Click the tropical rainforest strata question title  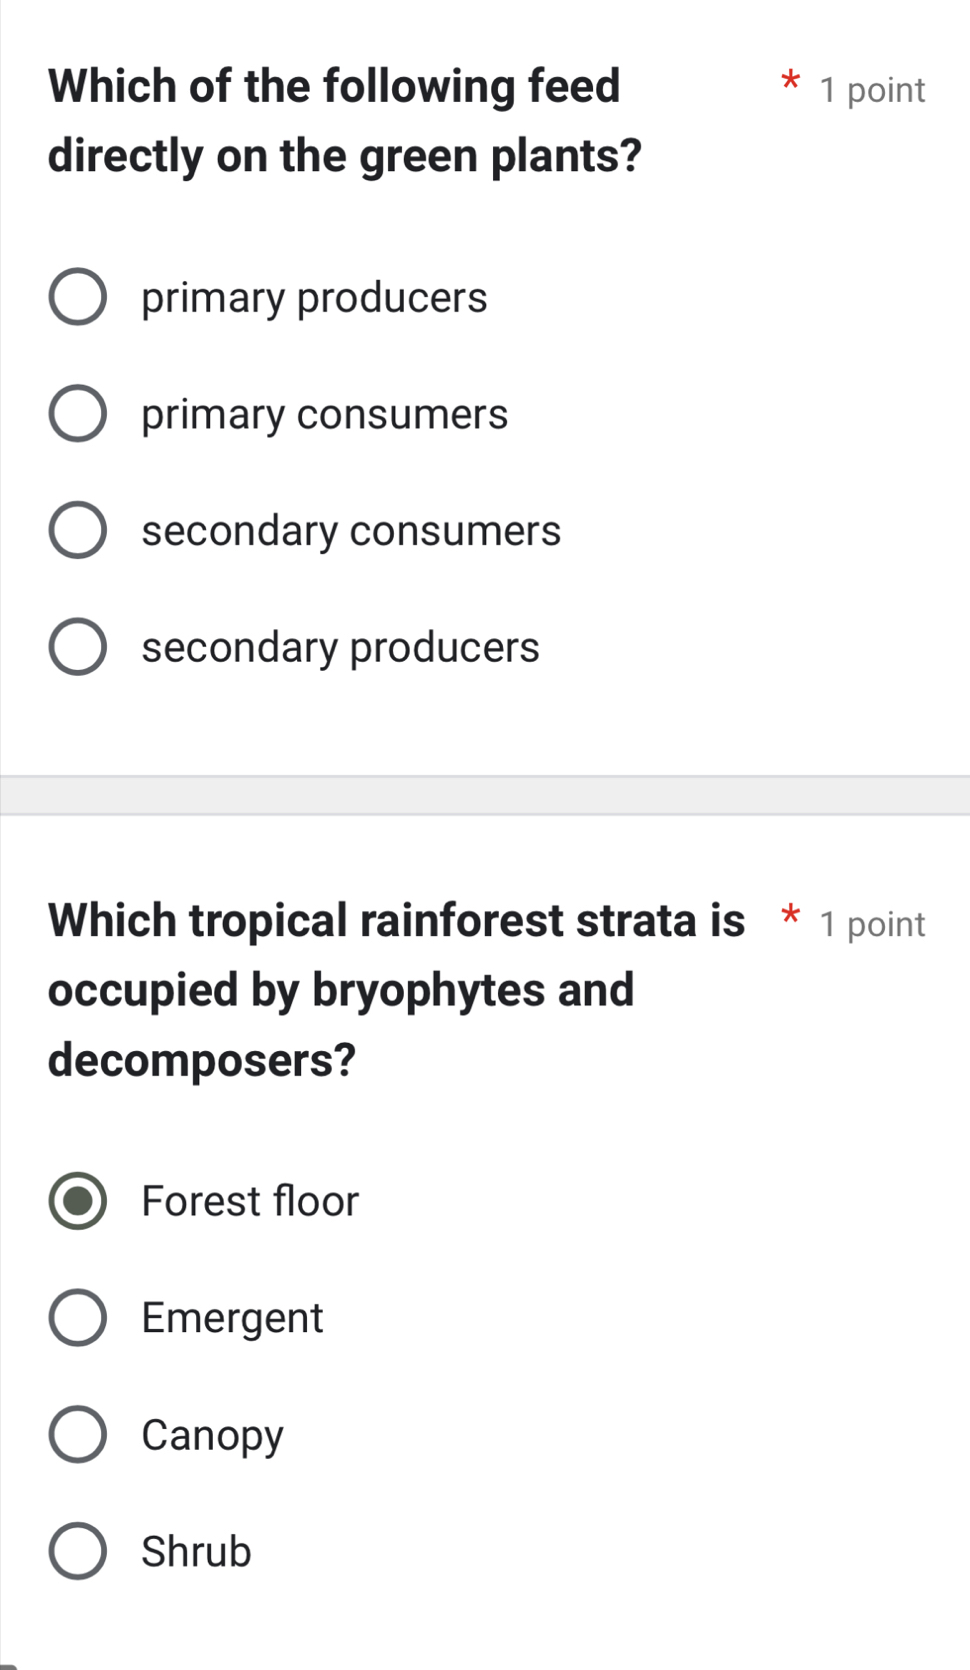click(x=396, y=989)
